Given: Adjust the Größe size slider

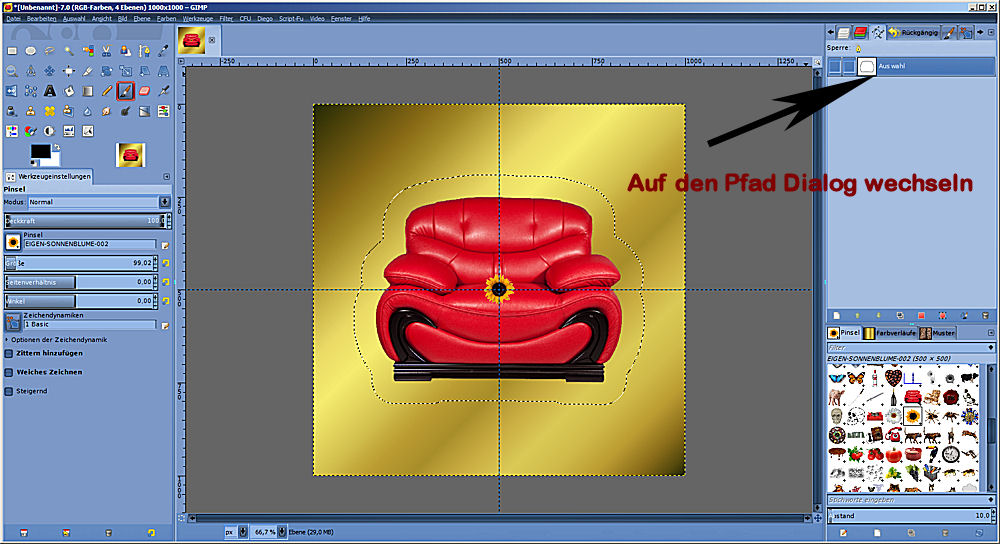Looking at the screenshot, I should point(79,263).
